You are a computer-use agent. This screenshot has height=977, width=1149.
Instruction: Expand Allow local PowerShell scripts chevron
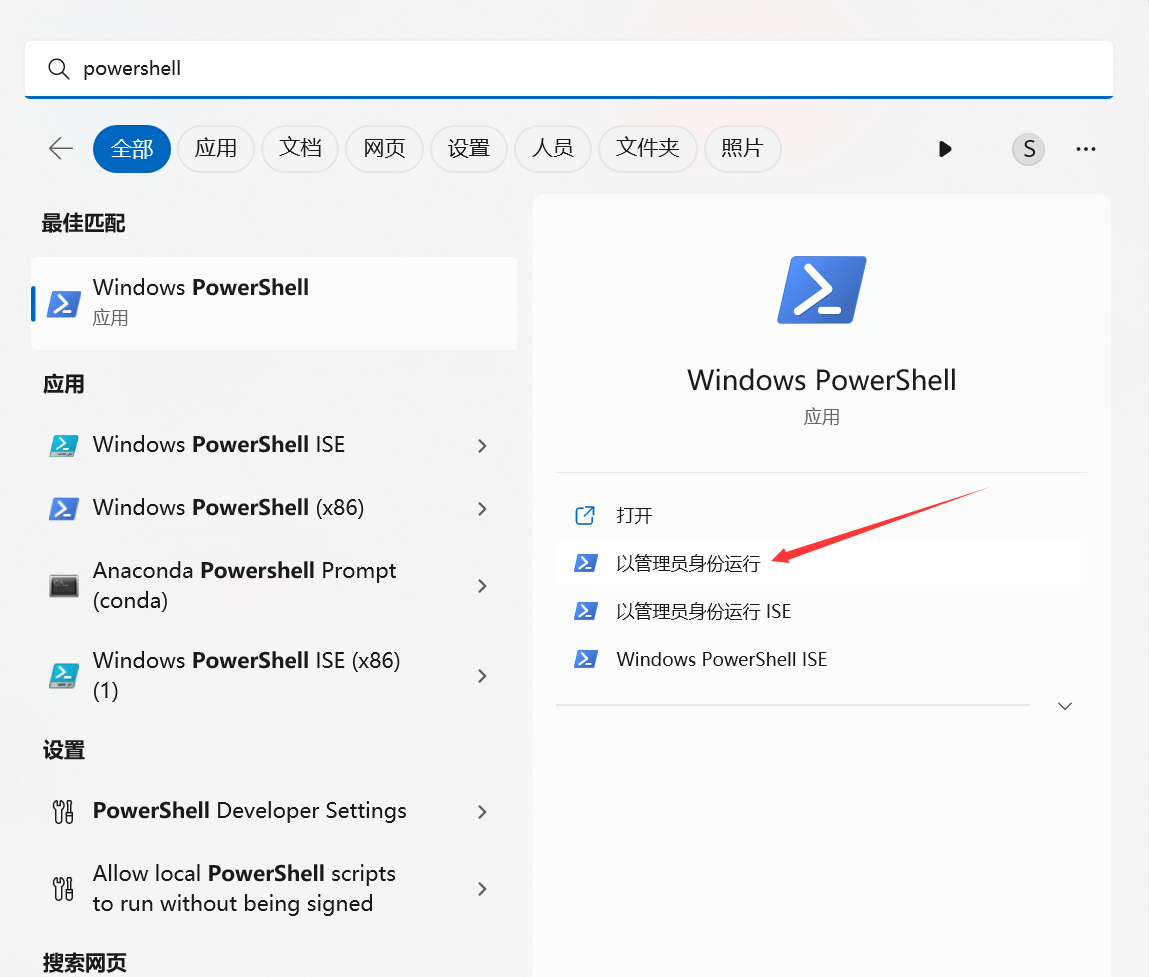(482, 888)
